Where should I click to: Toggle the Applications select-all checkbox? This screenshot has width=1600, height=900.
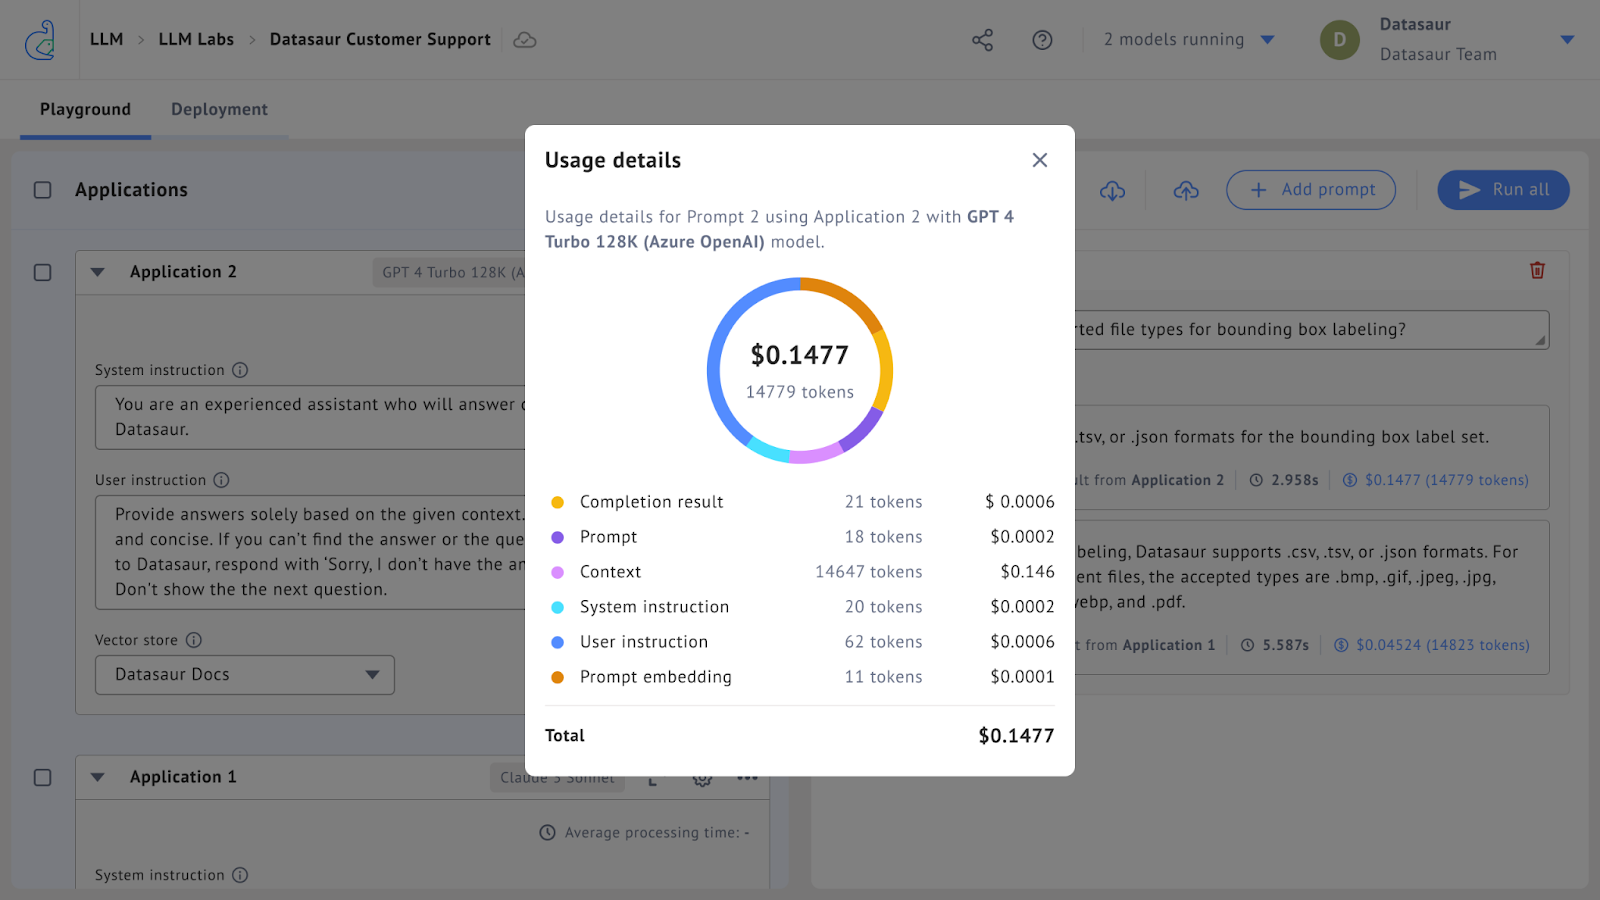coord(42,190)
